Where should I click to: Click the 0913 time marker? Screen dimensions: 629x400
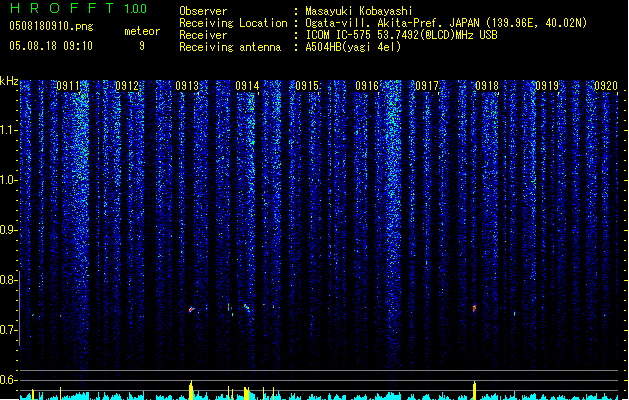[187, 86]
